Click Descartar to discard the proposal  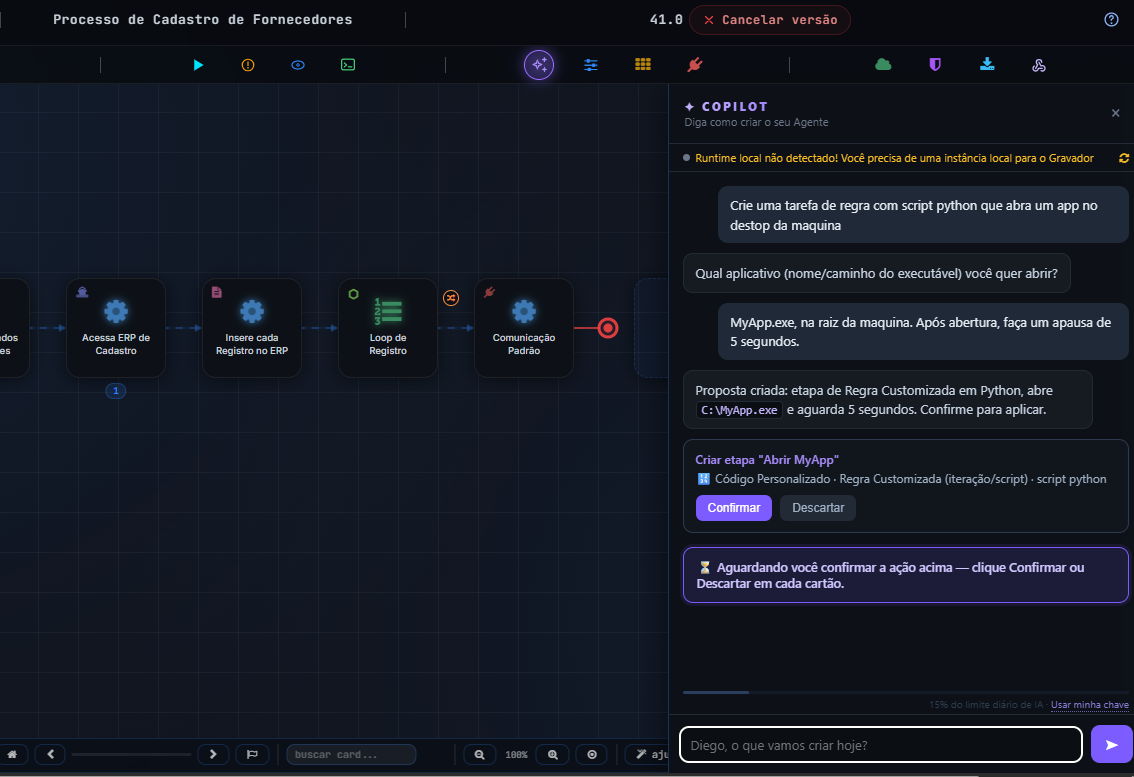[818, 508]
